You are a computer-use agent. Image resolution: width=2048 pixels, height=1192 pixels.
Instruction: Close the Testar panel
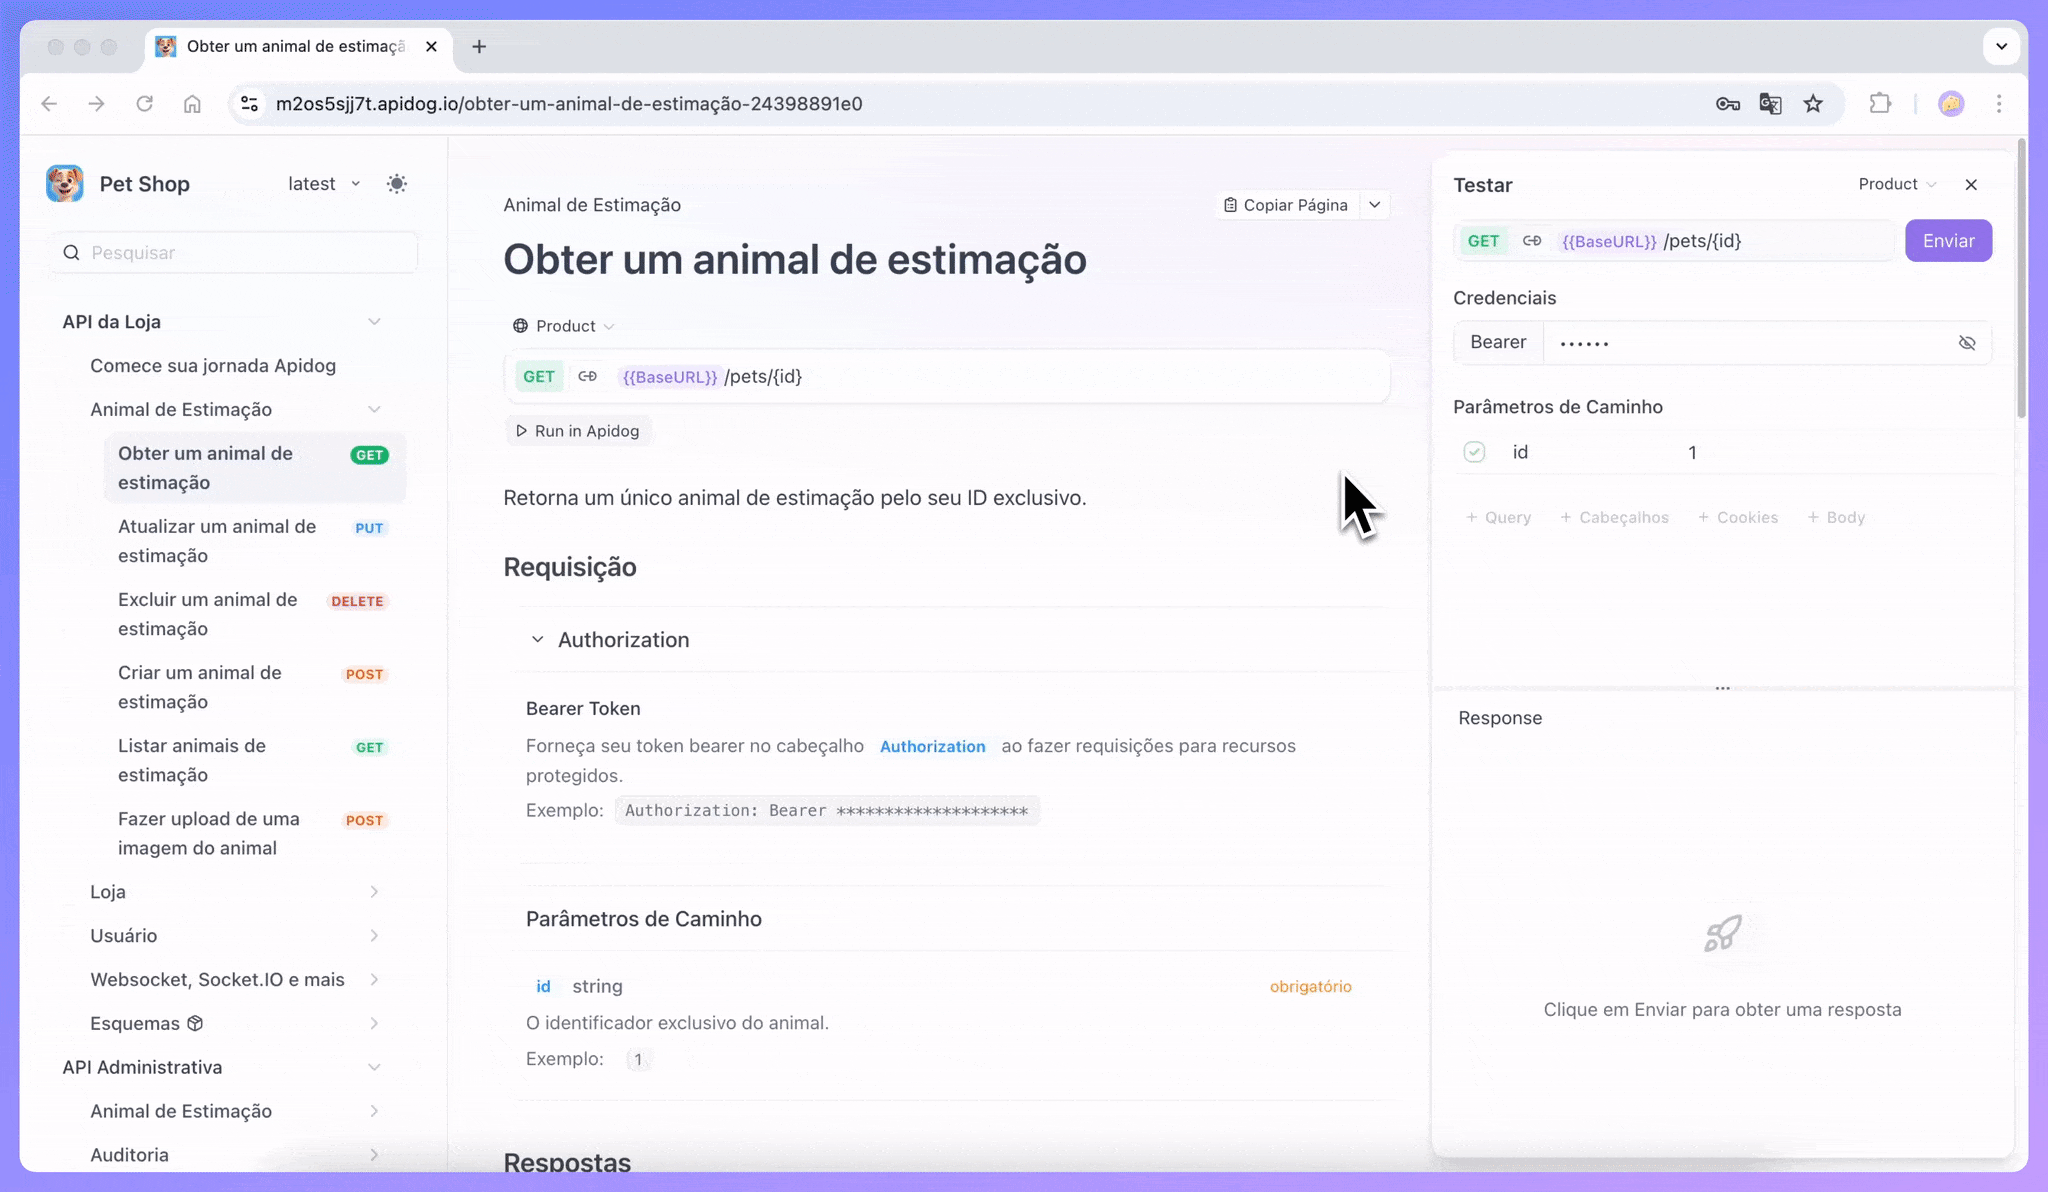tap(1971, 185)
